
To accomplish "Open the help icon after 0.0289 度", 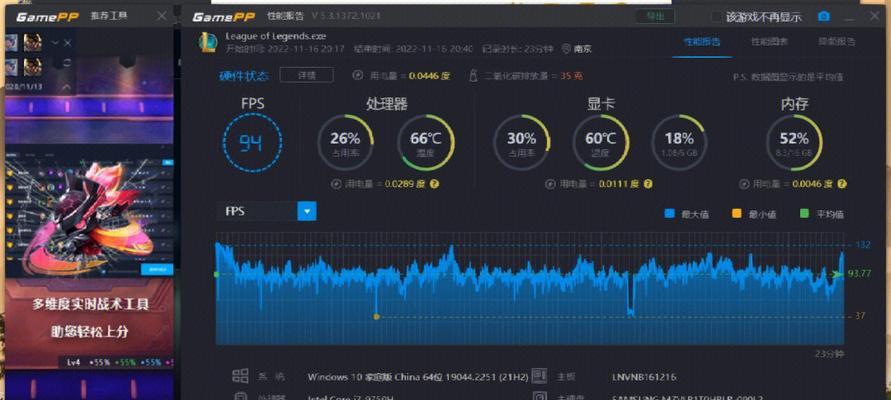I will (434, 184).
